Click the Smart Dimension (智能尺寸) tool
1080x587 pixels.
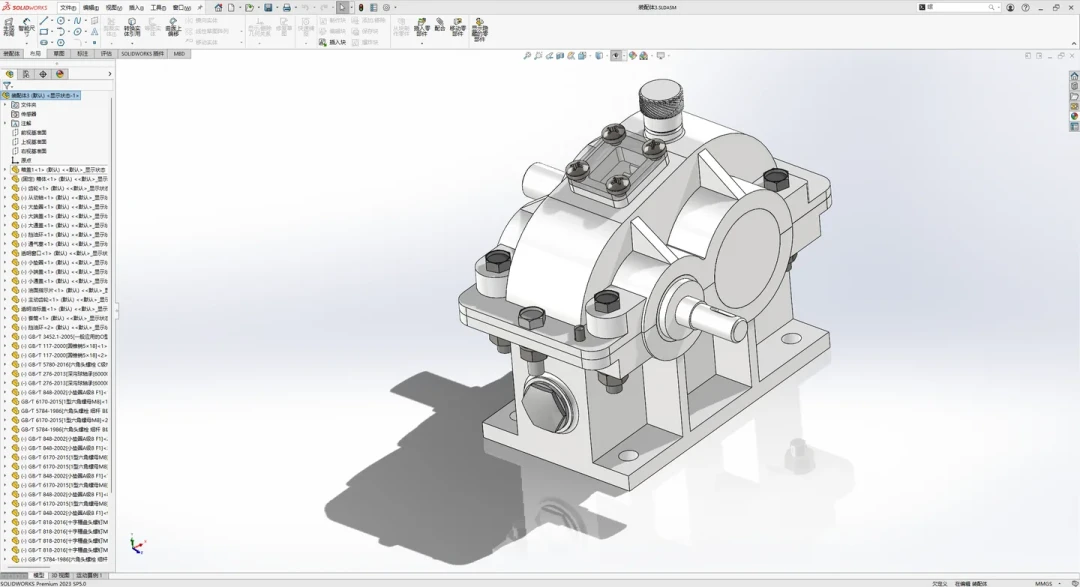[27, 27]
